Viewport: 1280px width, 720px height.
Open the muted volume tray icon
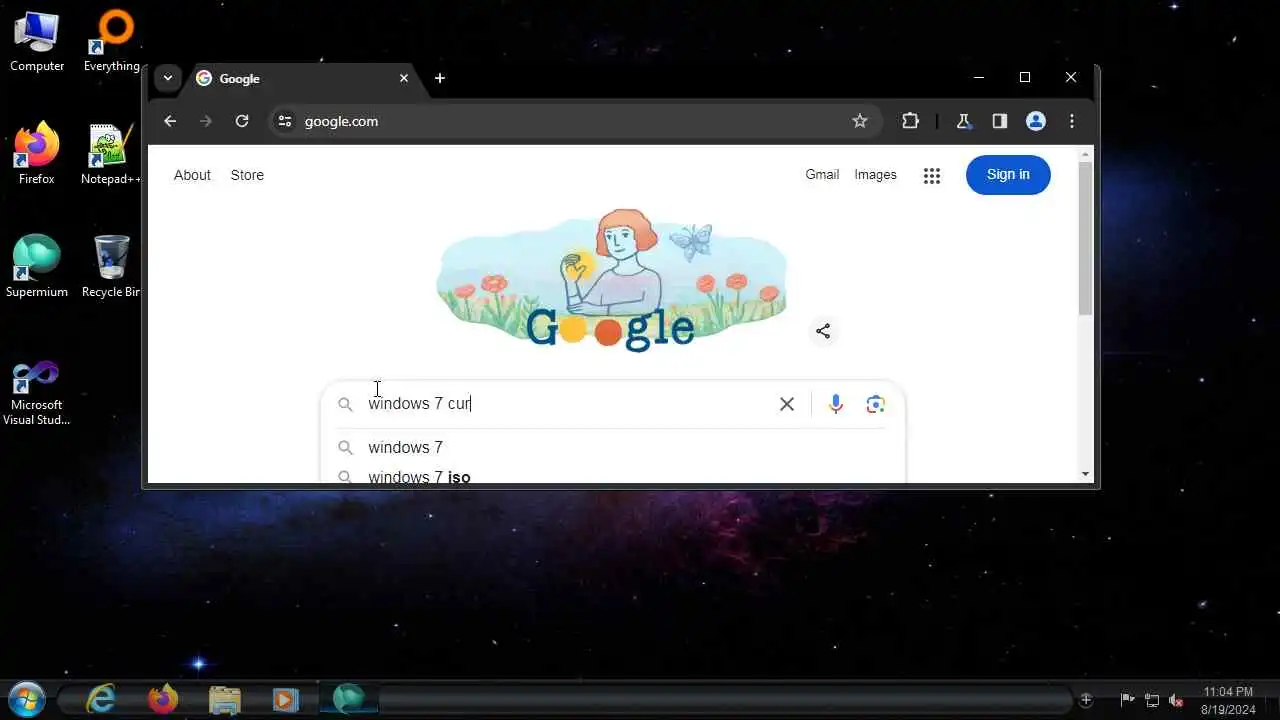(x=1177, y=700)
